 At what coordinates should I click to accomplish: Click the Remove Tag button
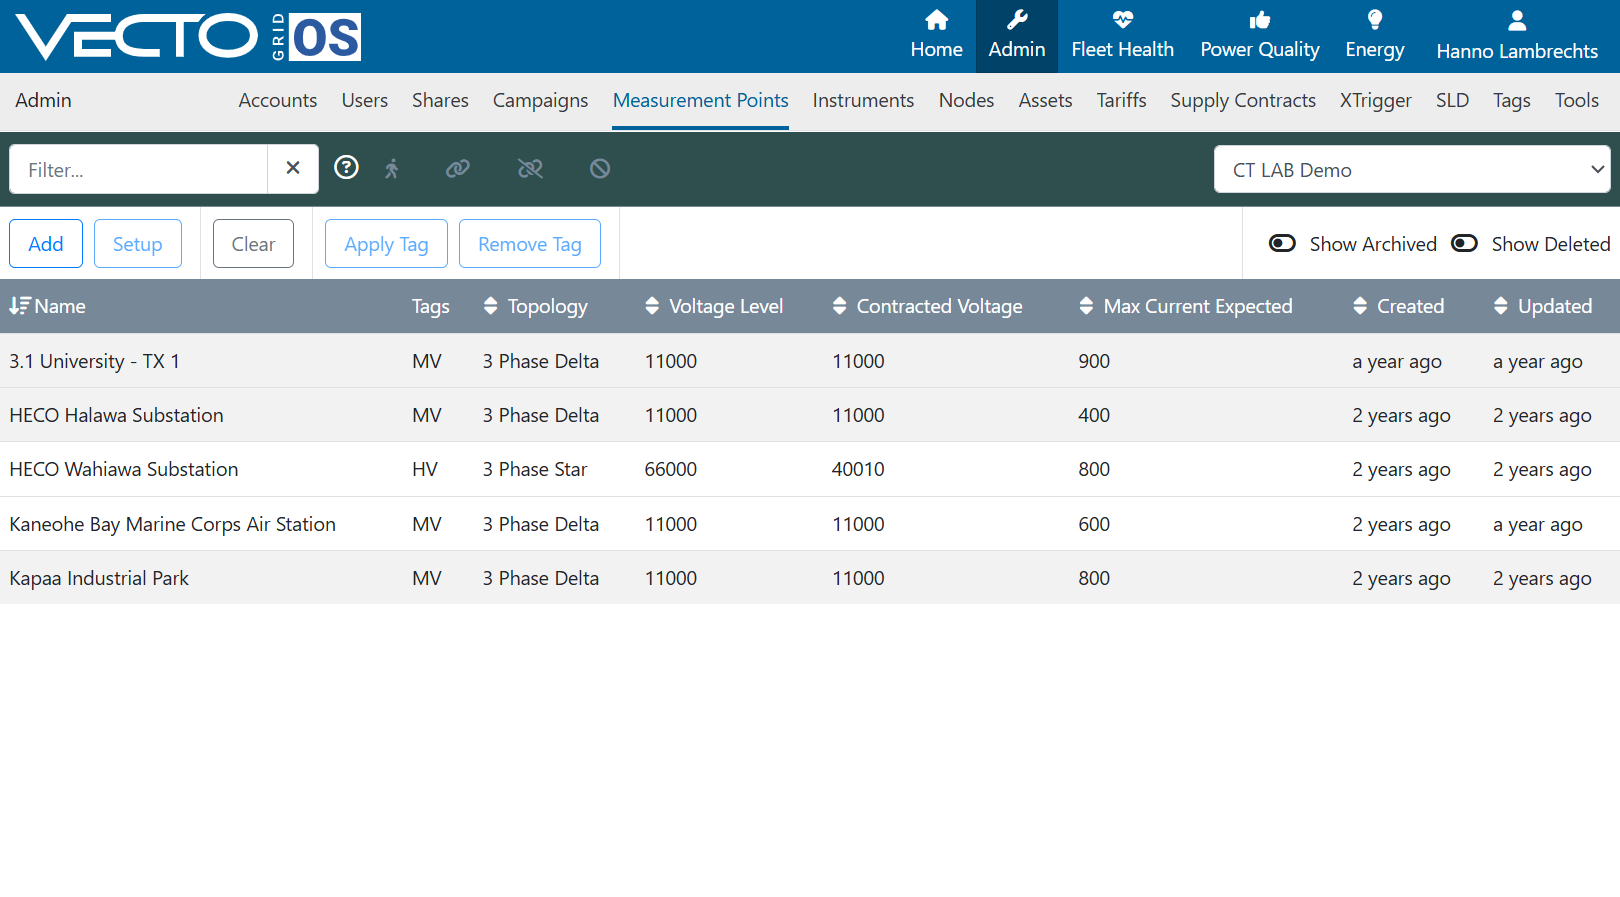coord(530,243)
